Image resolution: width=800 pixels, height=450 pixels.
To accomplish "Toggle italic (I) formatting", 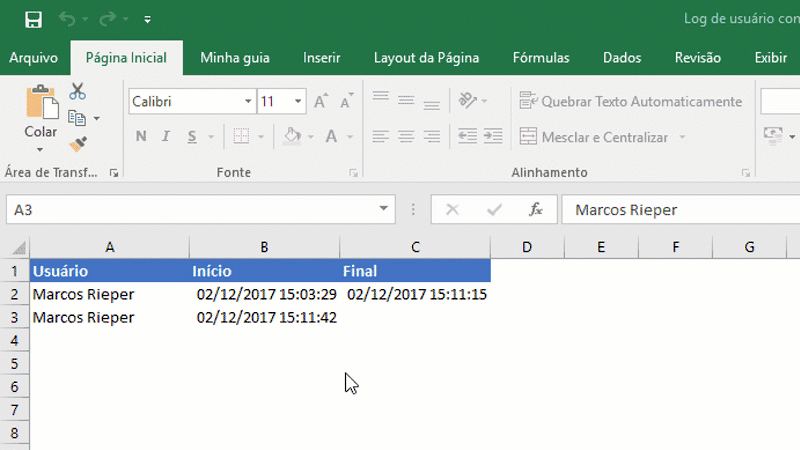I will click(166, 136).
